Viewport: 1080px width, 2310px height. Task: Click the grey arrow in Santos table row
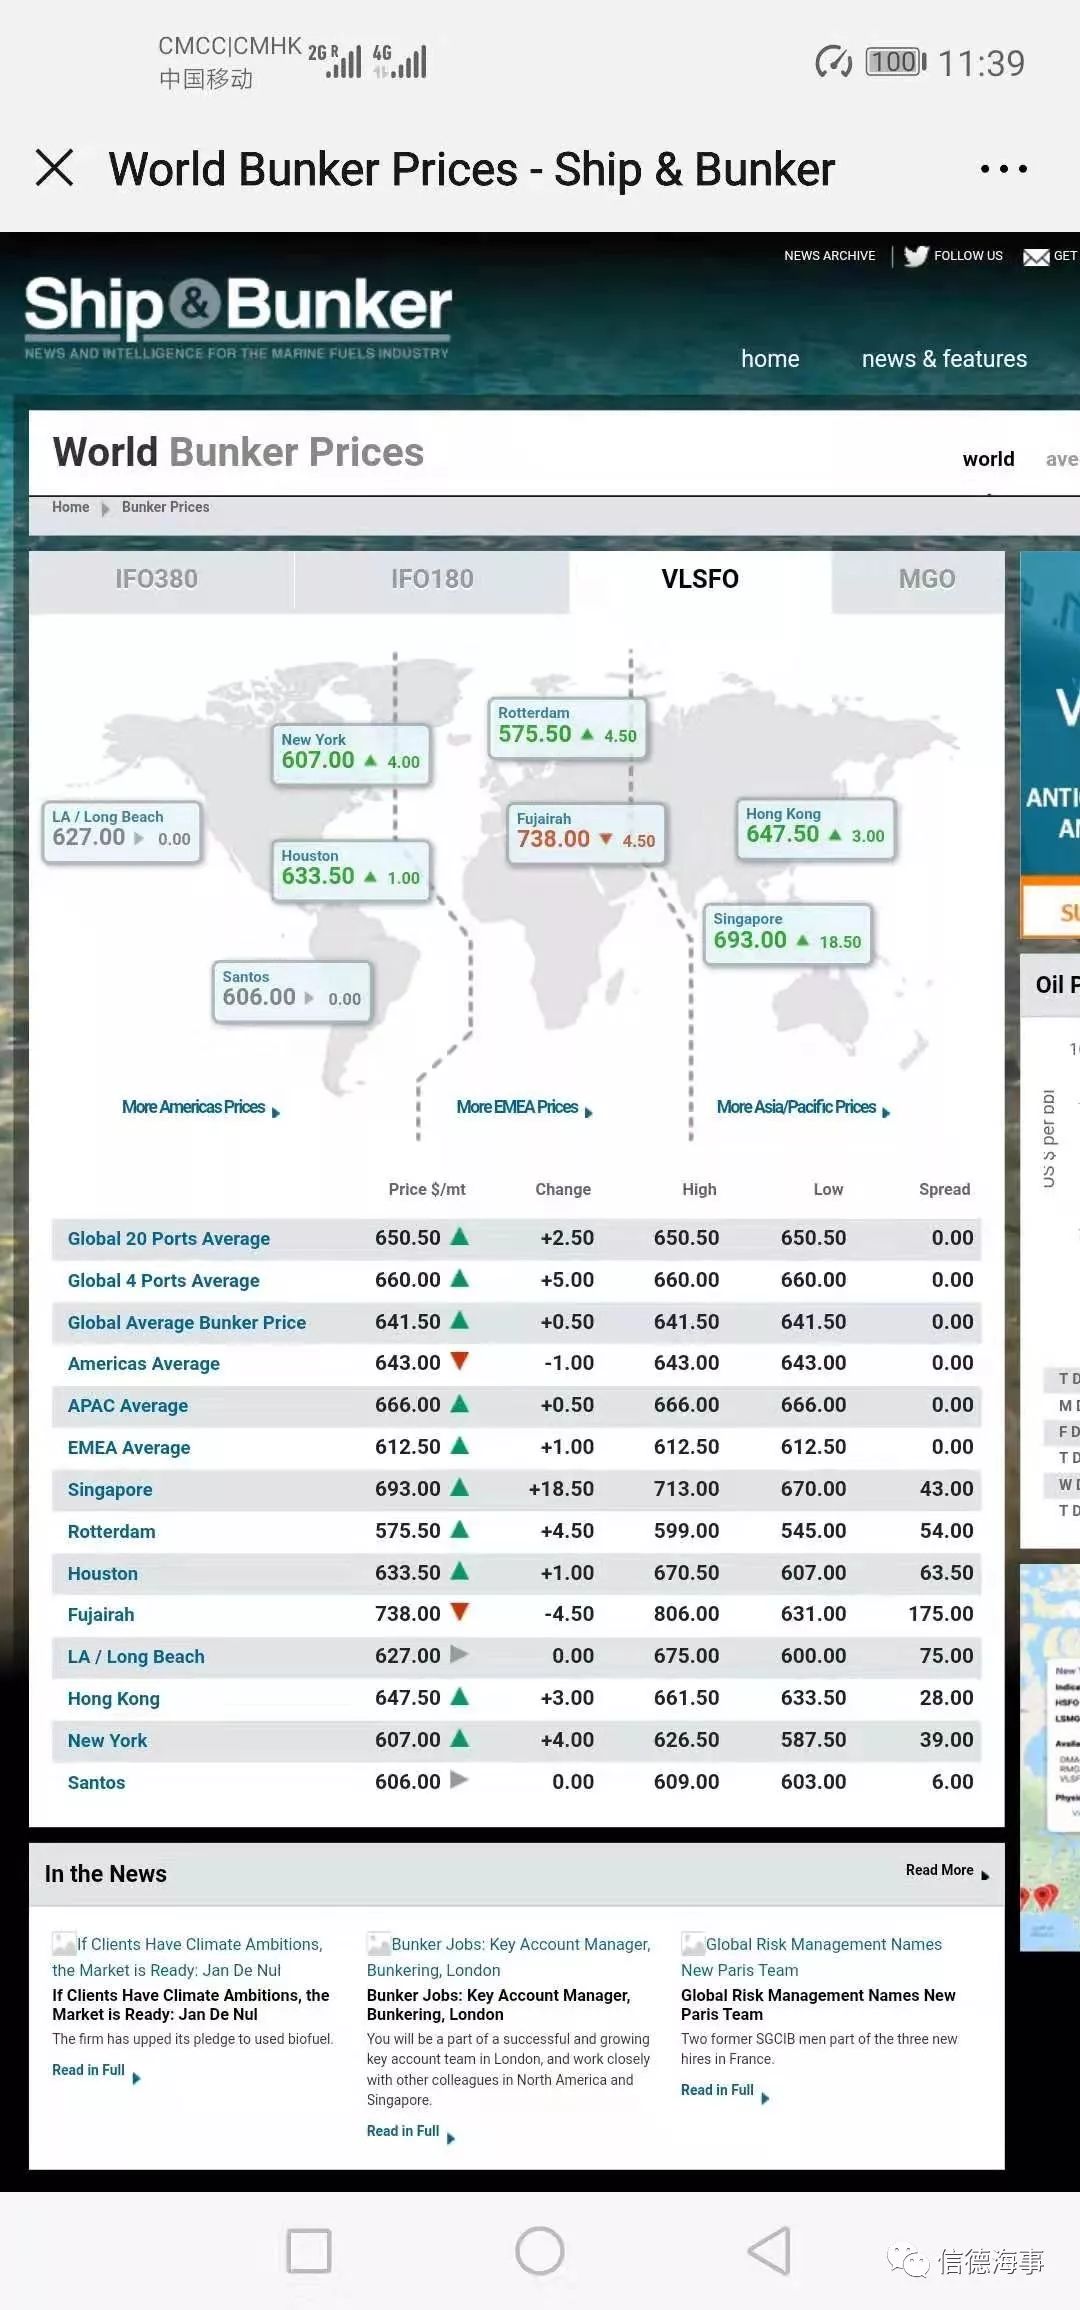click(460, 1780)
